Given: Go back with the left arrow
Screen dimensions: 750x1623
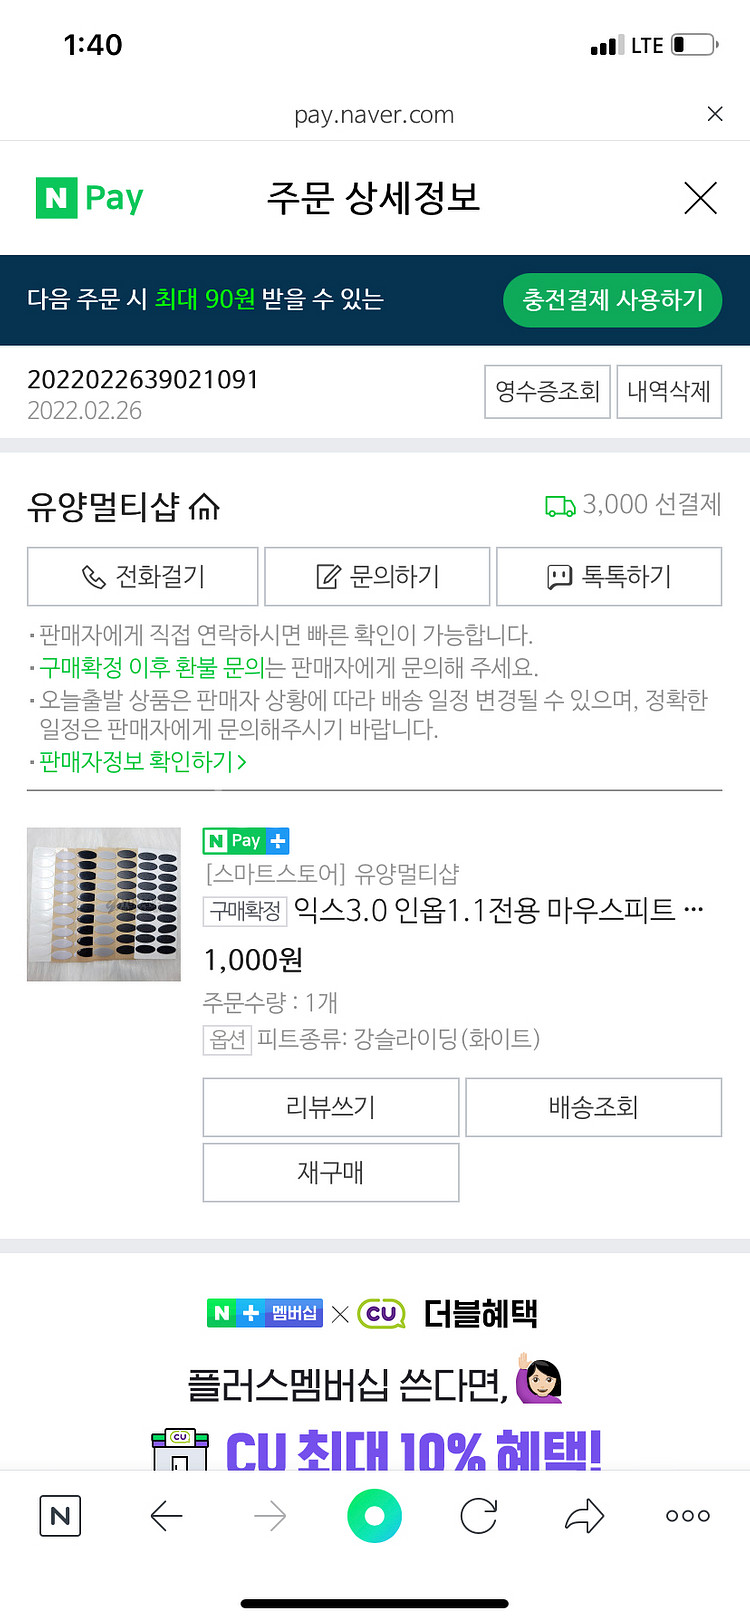Looking at the screenshot, I should (166, 1516).
